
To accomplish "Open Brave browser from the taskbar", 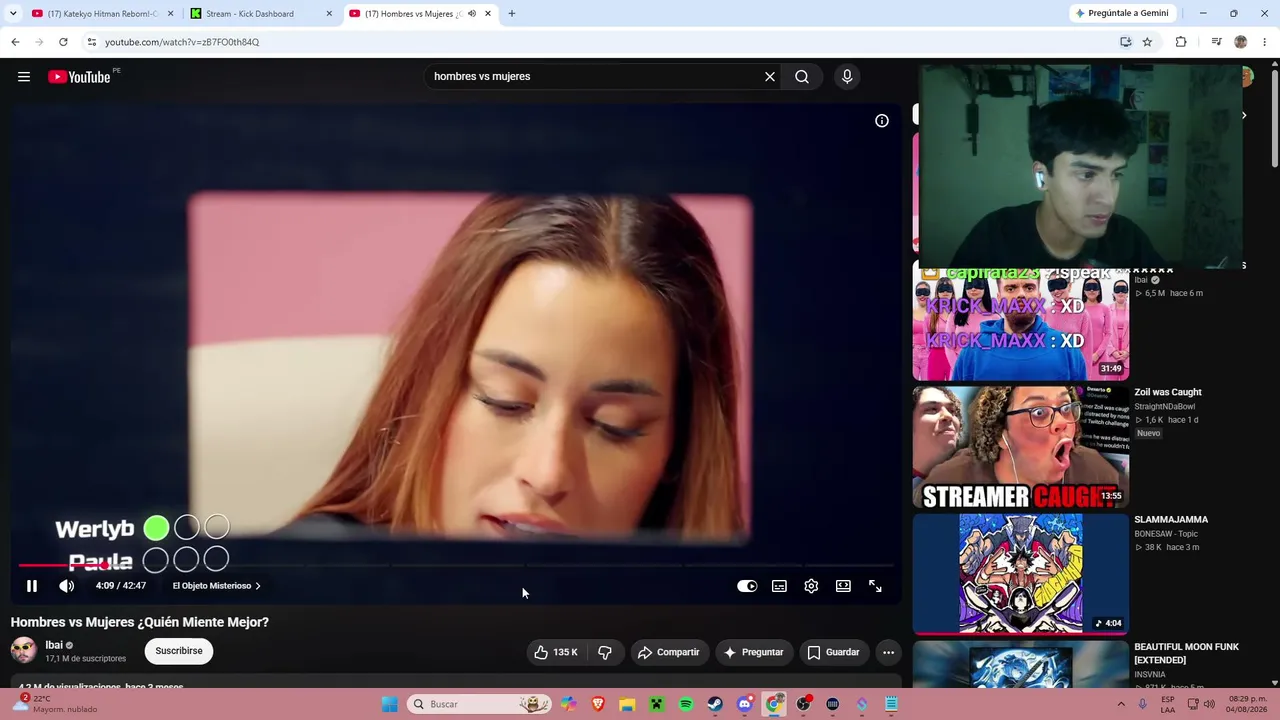I will (598, 704).
